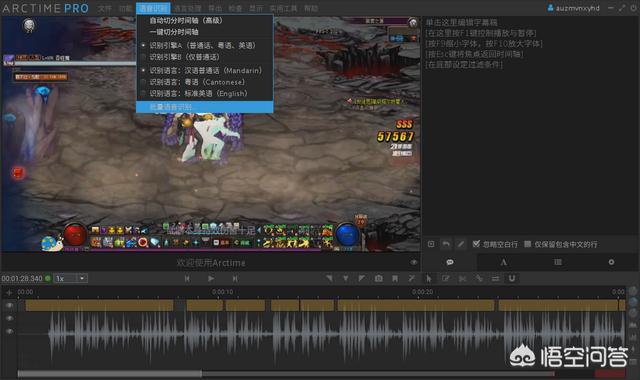This screenshot has width=640, height=380.
Task: Click the swap arrows icon in toolbar
Action: 495,278
